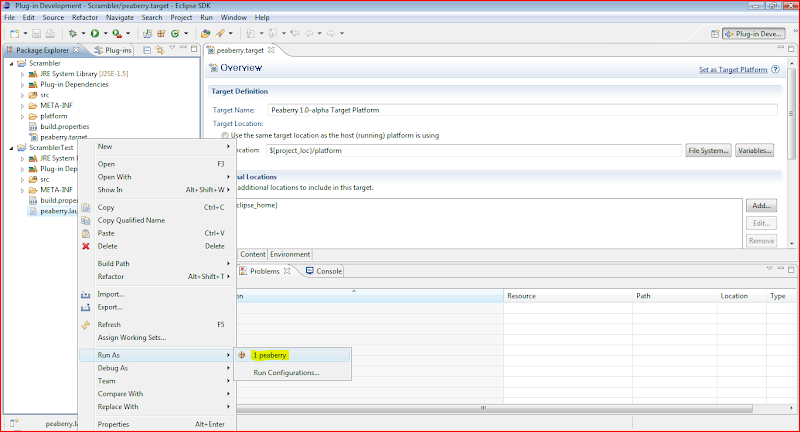Screen dimensions: 800x432
Task: Open the Search toolbar dropdown arrow
Action: pyautogui.click(x=231, y=34)
